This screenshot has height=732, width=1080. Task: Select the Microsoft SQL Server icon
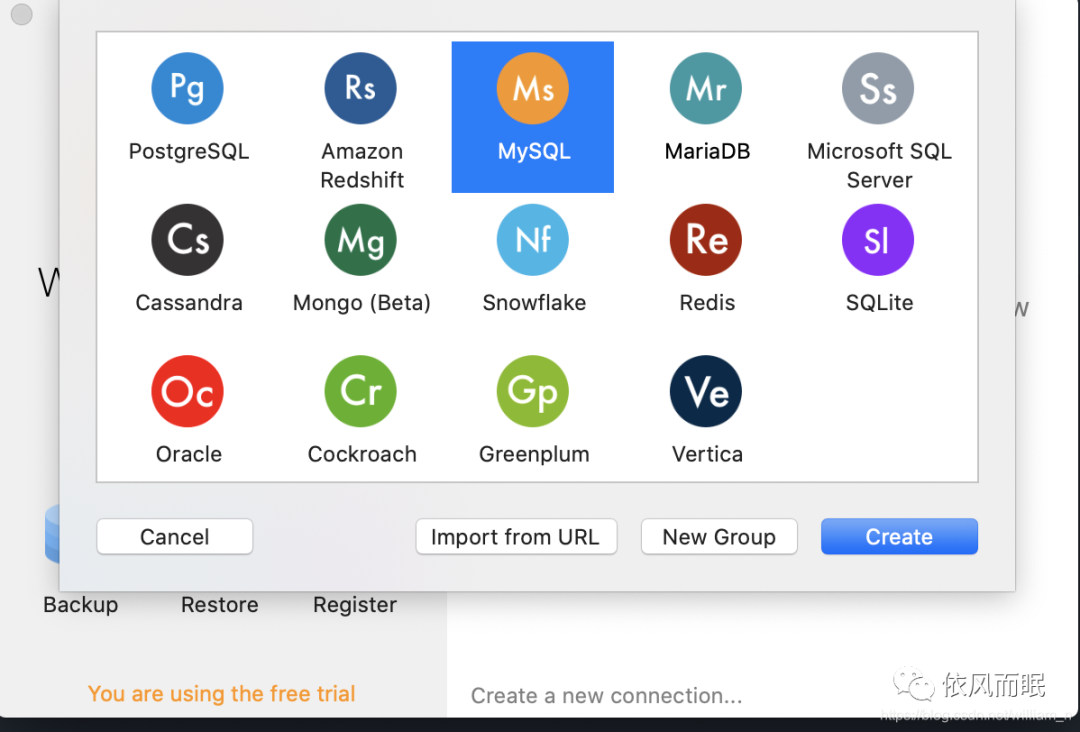878,89
